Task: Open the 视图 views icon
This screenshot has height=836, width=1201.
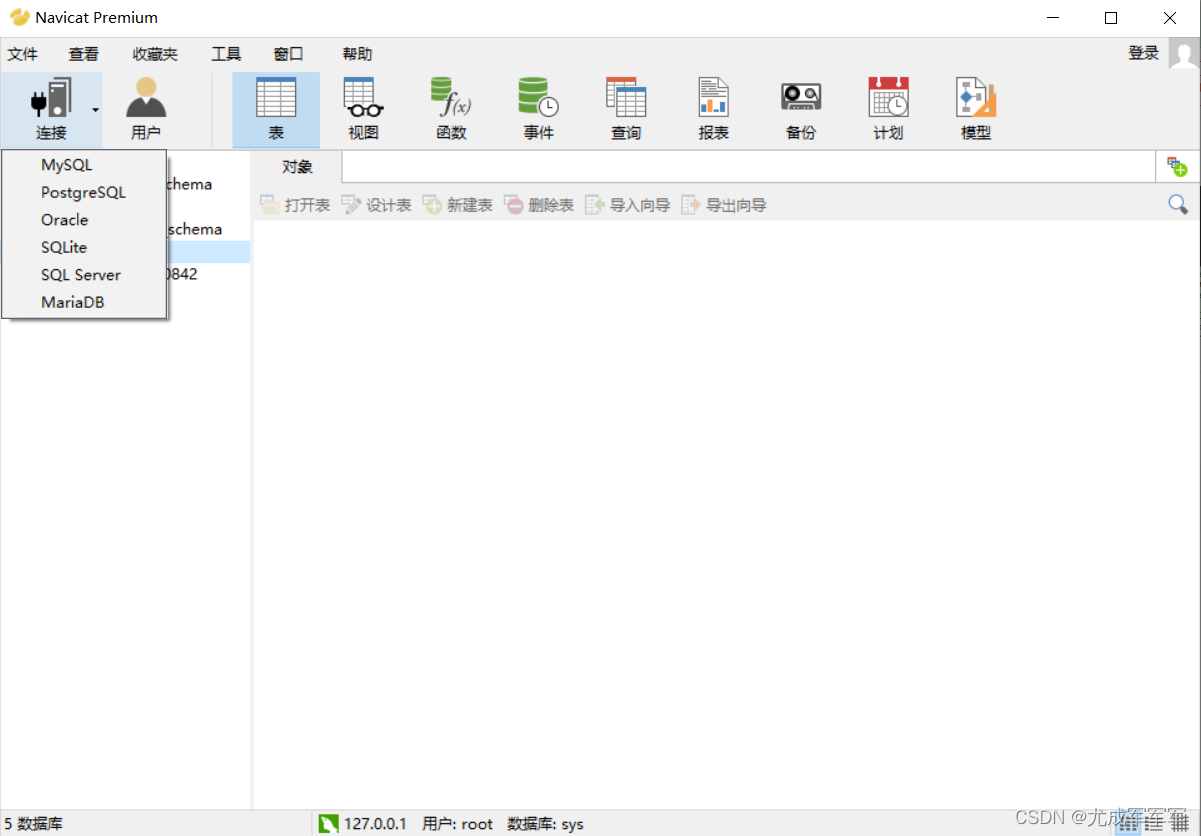Action: [363, 99]
